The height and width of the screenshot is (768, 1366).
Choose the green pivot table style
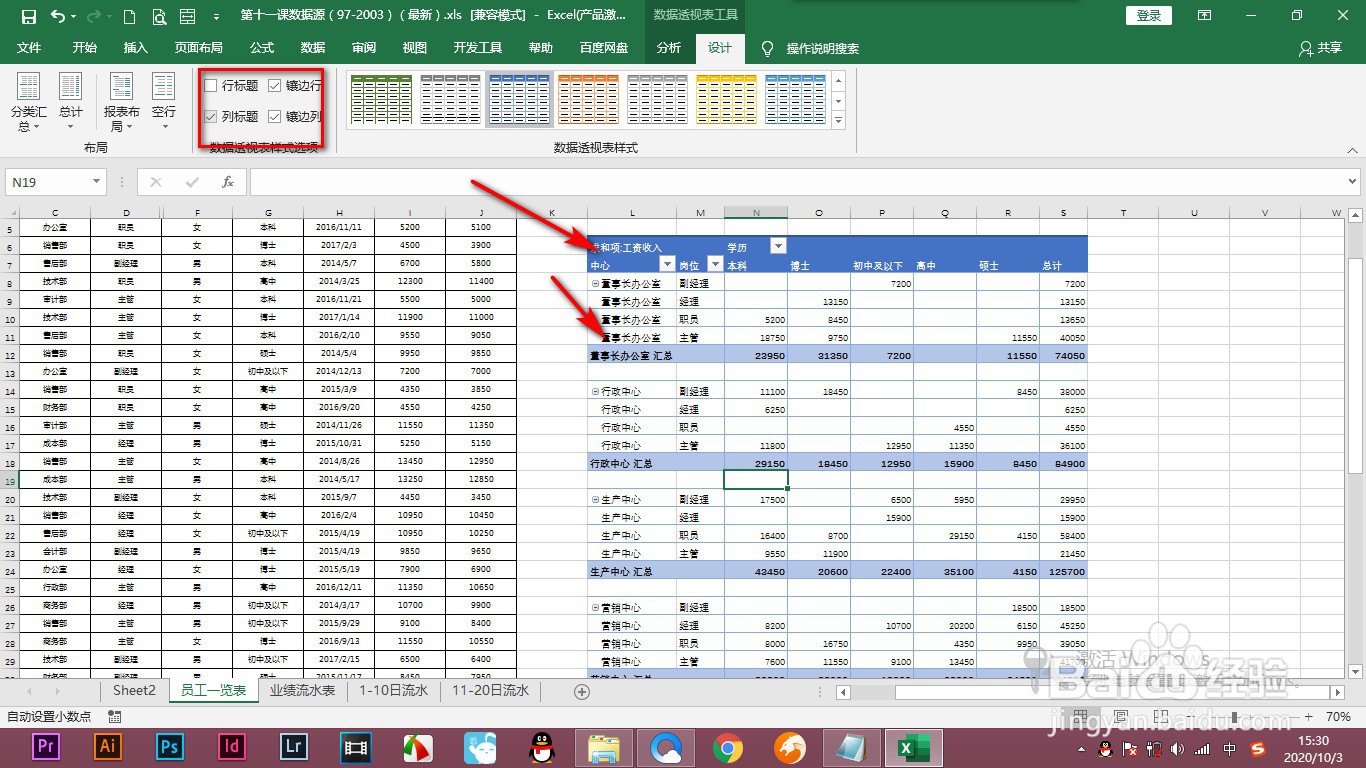pyautogui.click(x=381, y=100)
